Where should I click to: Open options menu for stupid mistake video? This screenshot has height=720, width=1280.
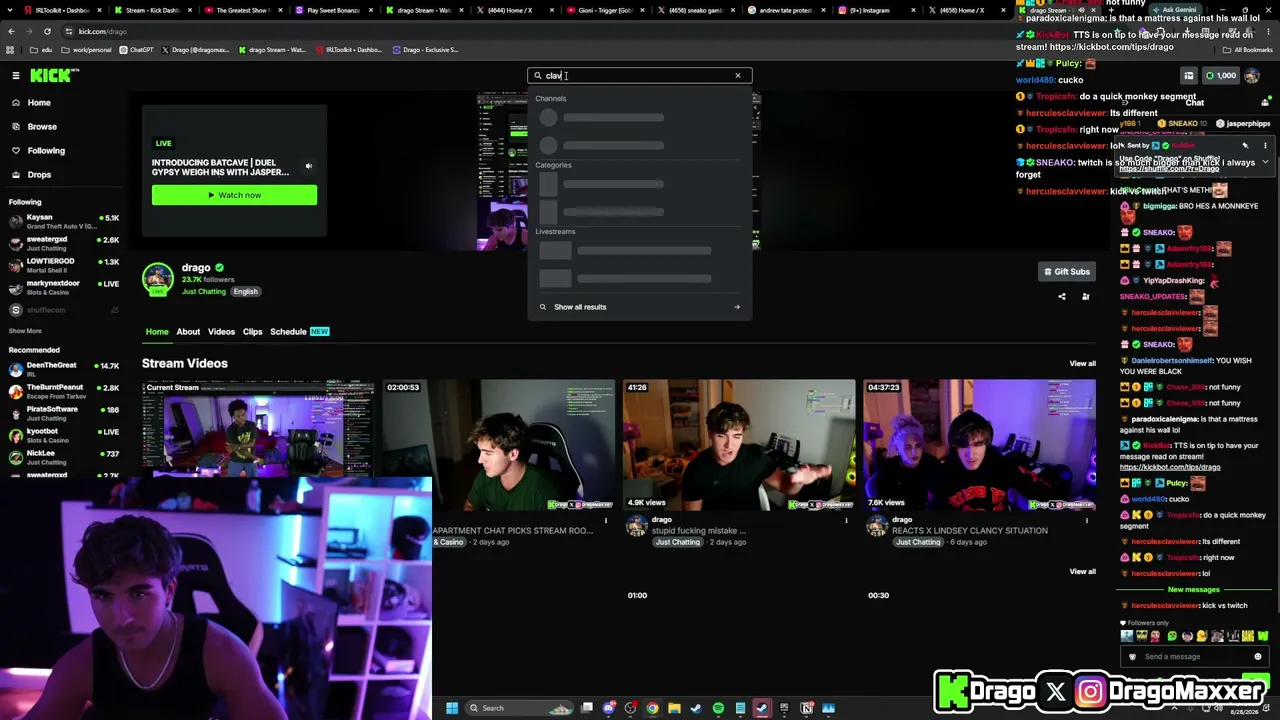[847, 520]
